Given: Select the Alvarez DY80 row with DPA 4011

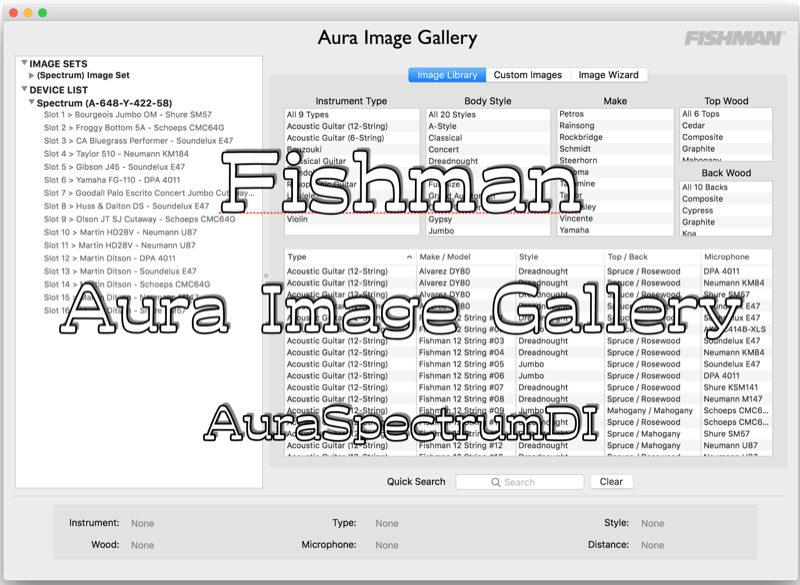Looking at the screenshot, I should pos(528,271).
